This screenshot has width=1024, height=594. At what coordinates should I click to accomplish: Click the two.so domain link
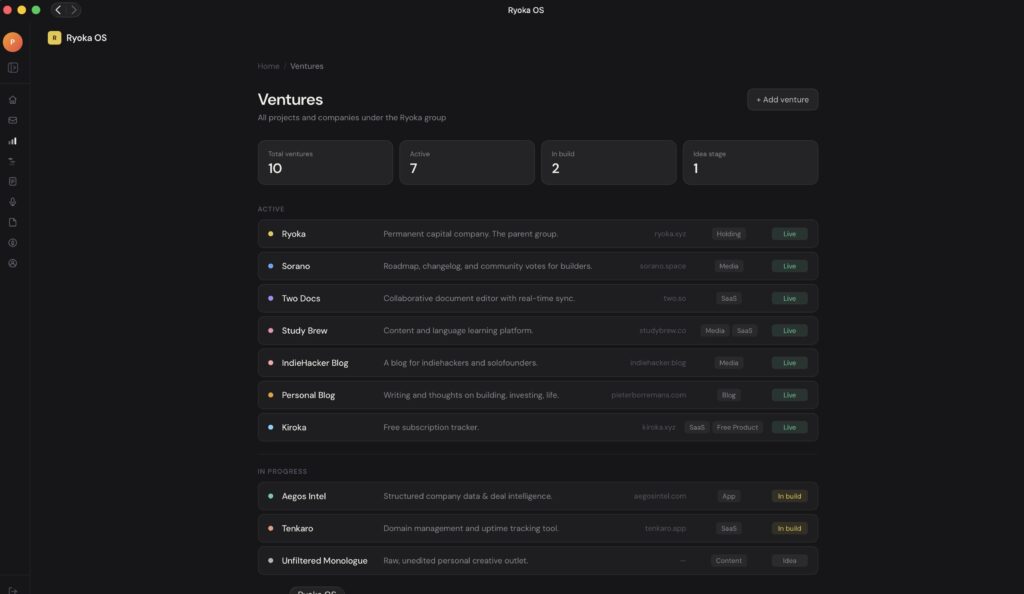click(675, 298)
